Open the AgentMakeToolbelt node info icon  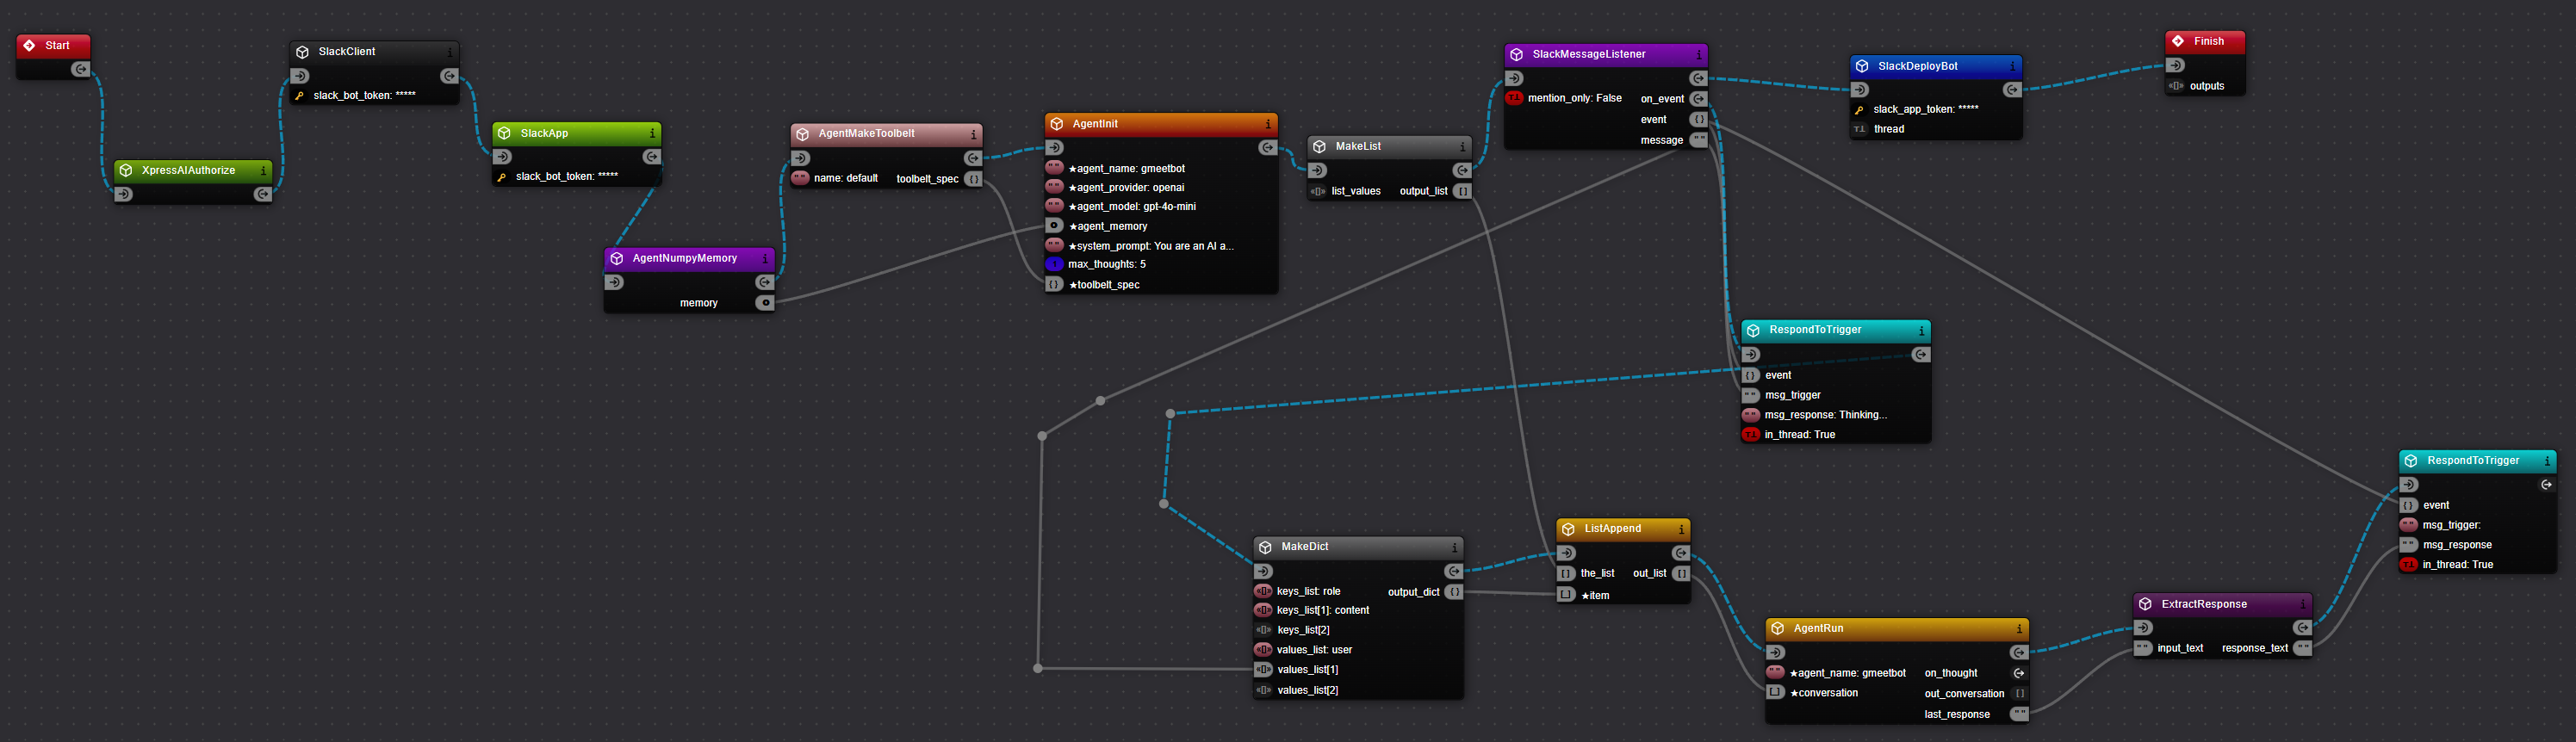(x=973, y=134)
